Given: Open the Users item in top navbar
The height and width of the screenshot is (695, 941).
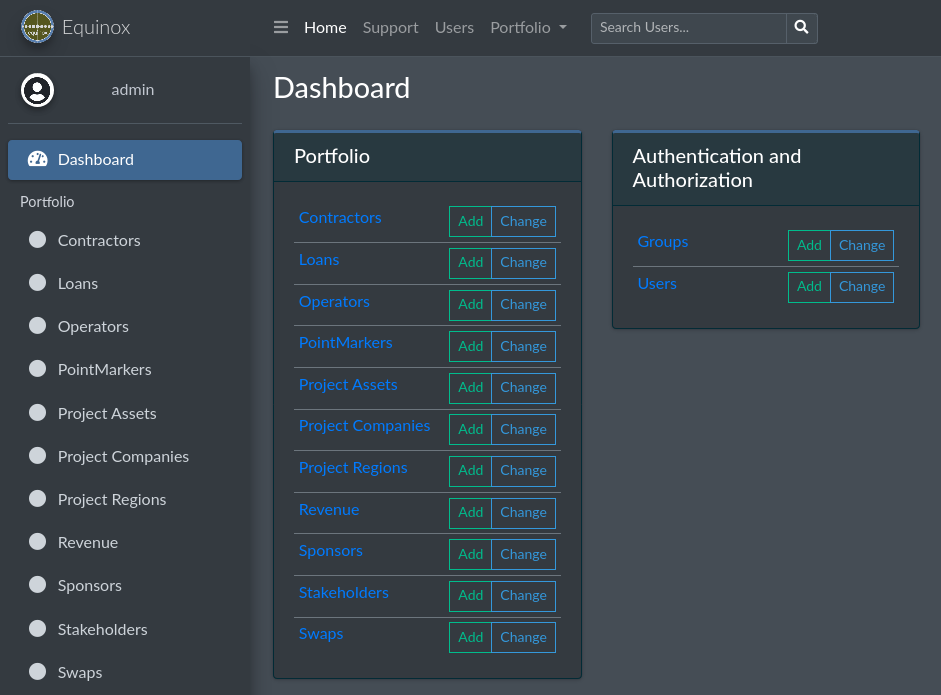Looking at the screenshot, I should [454, 28].
